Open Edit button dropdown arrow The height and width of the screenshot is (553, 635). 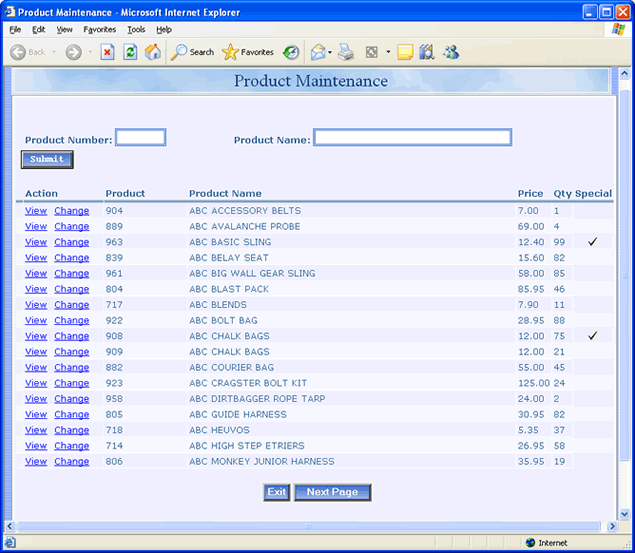click(388, 52)
